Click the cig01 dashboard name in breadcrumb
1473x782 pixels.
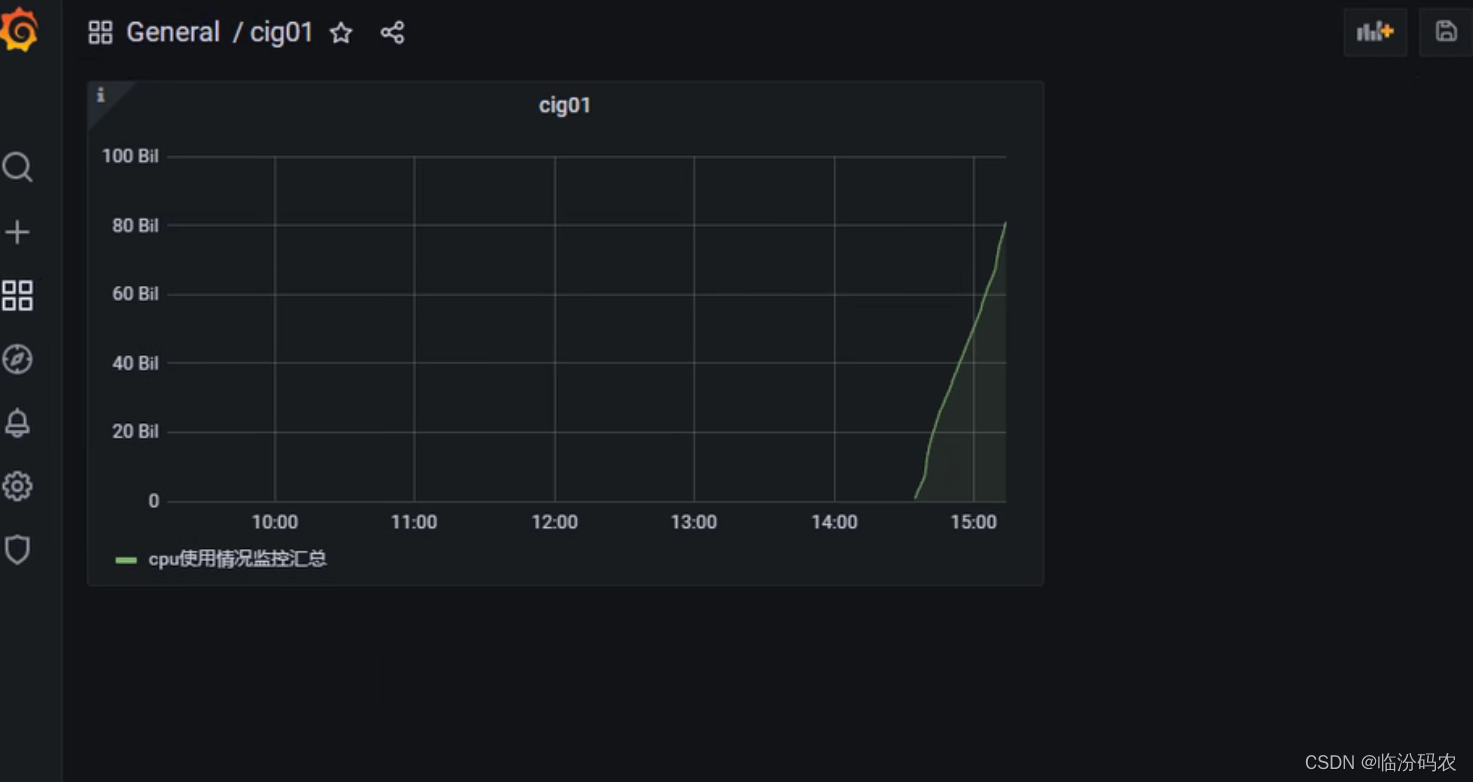(282, 32)
